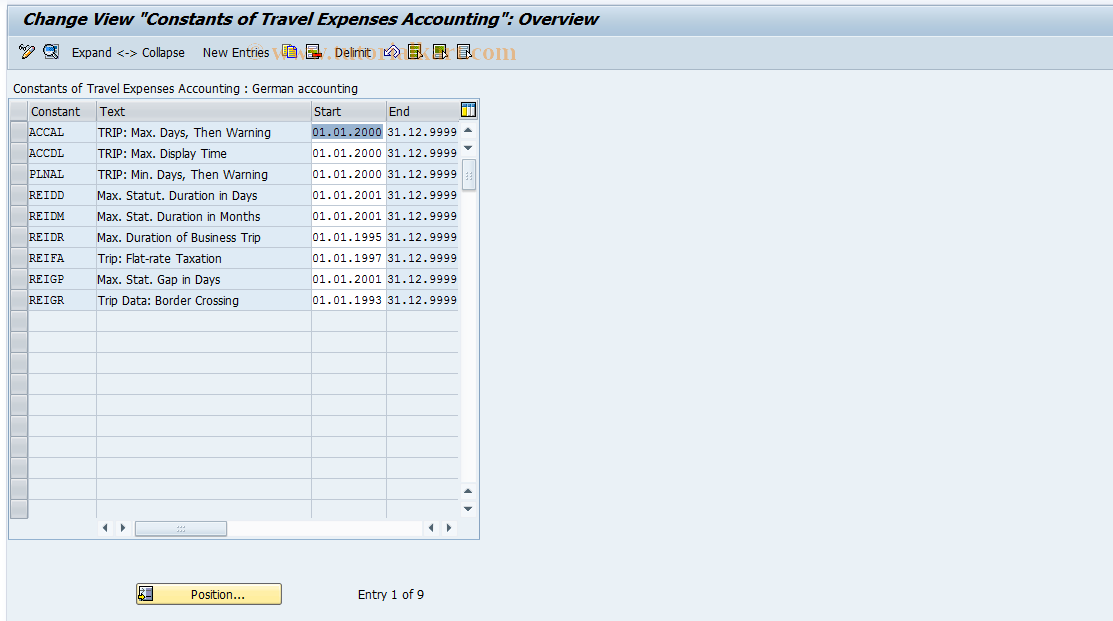Select the row selector for PLNAL
The image size is (1113, 621).
18,174
